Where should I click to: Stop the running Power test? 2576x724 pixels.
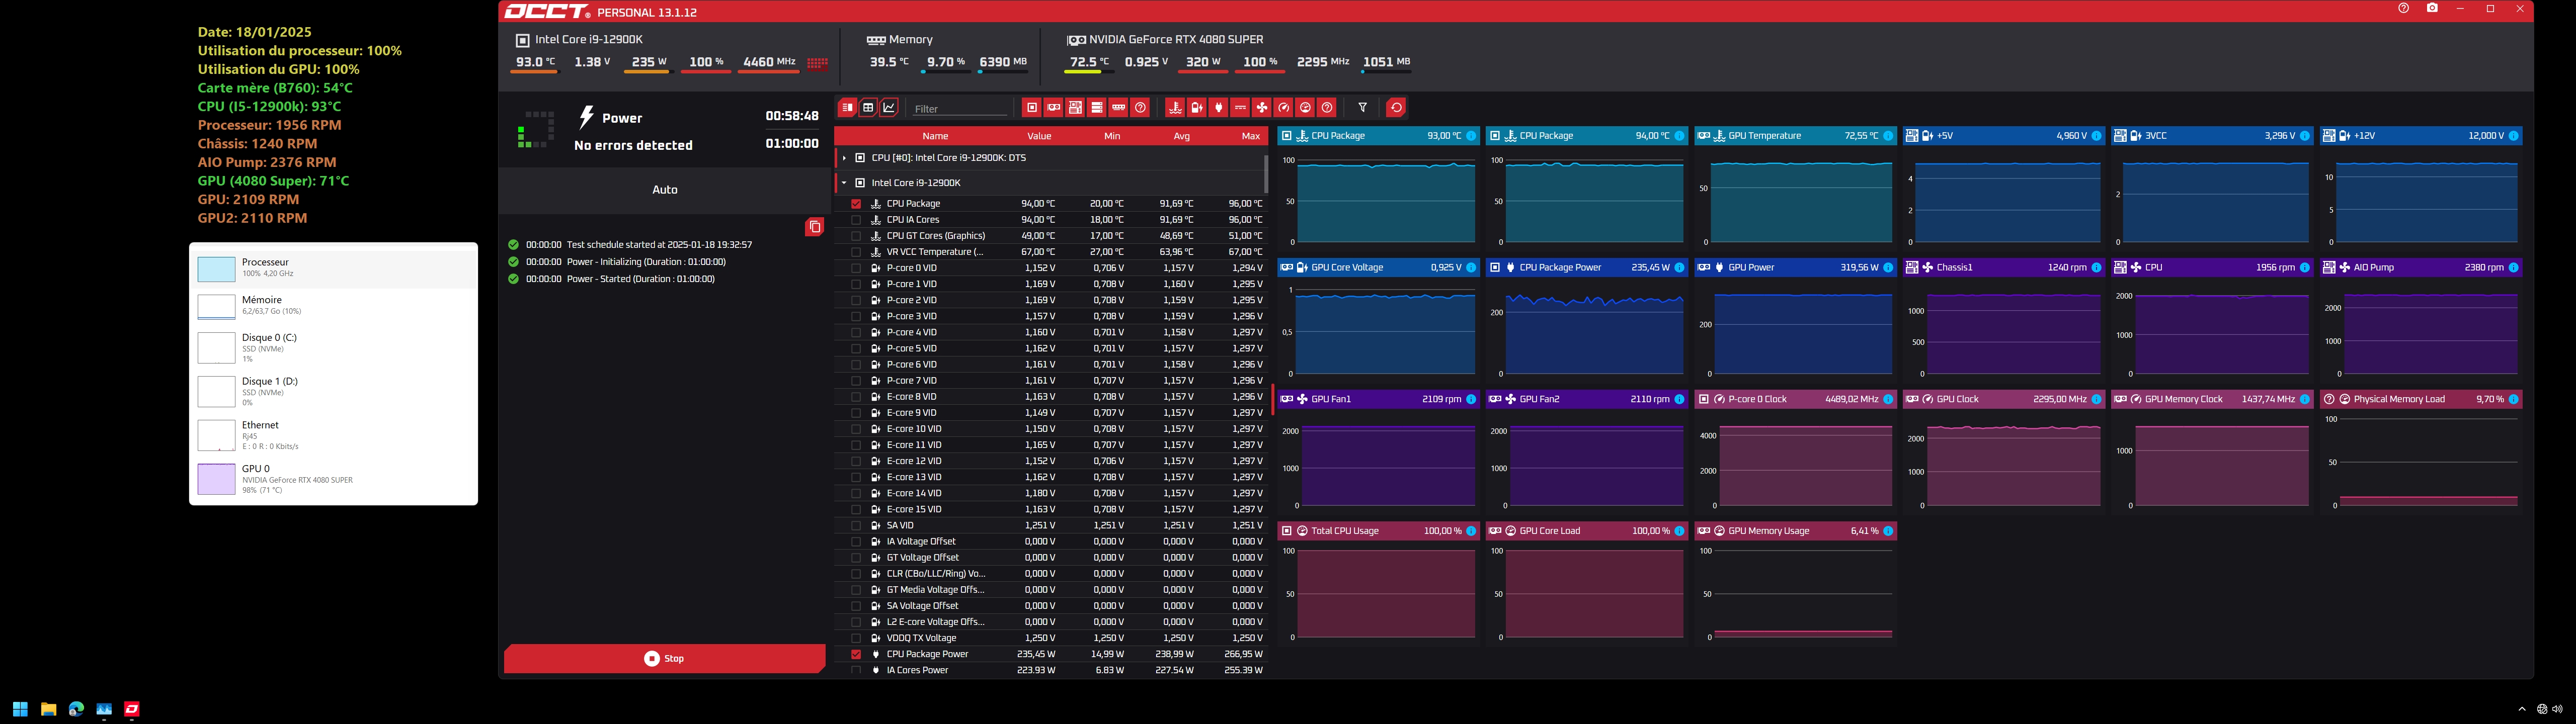coord(664,659)
